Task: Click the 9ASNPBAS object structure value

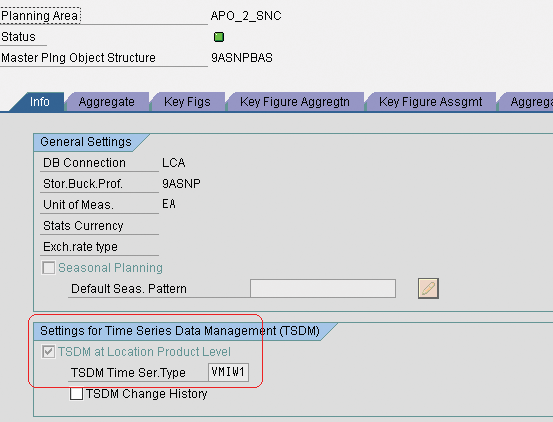Action: tap(242, 58)
